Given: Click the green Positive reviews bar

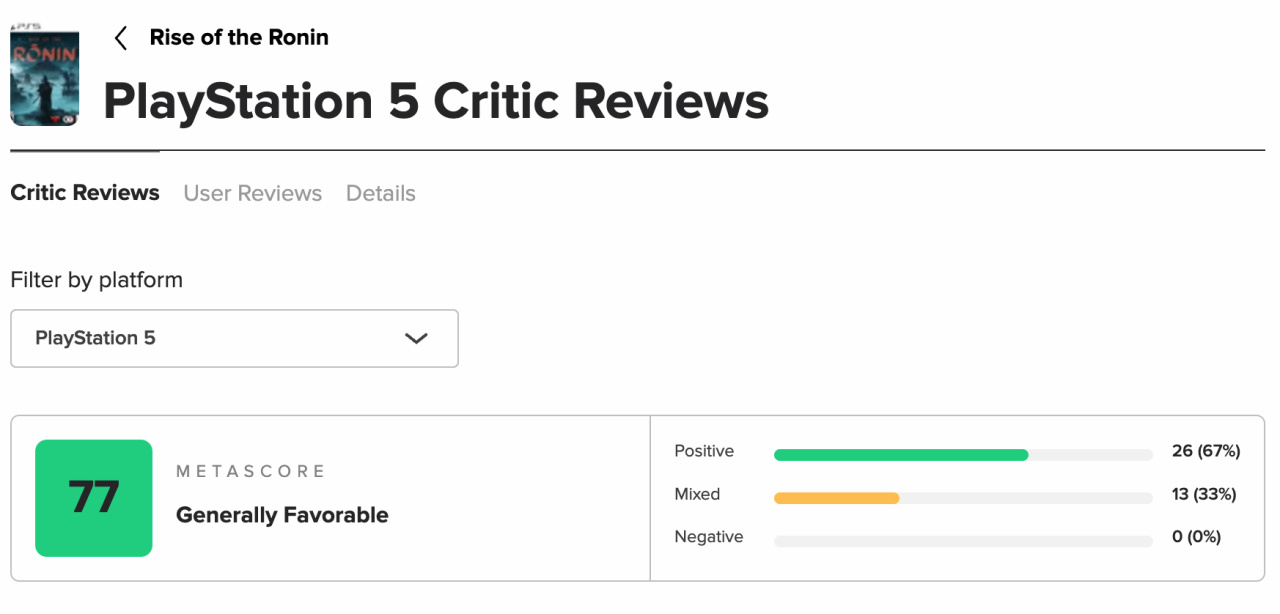Looking at the screenshot, I should click(x=901, y=455).
